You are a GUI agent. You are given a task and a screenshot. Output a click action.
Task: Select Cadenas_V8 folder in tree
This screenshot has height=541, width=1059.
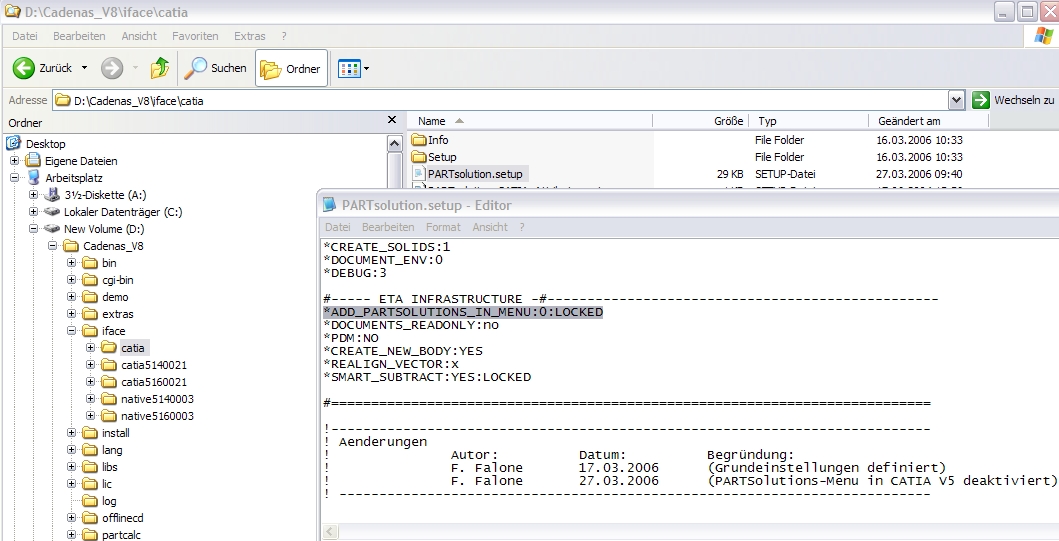point(113,246)
